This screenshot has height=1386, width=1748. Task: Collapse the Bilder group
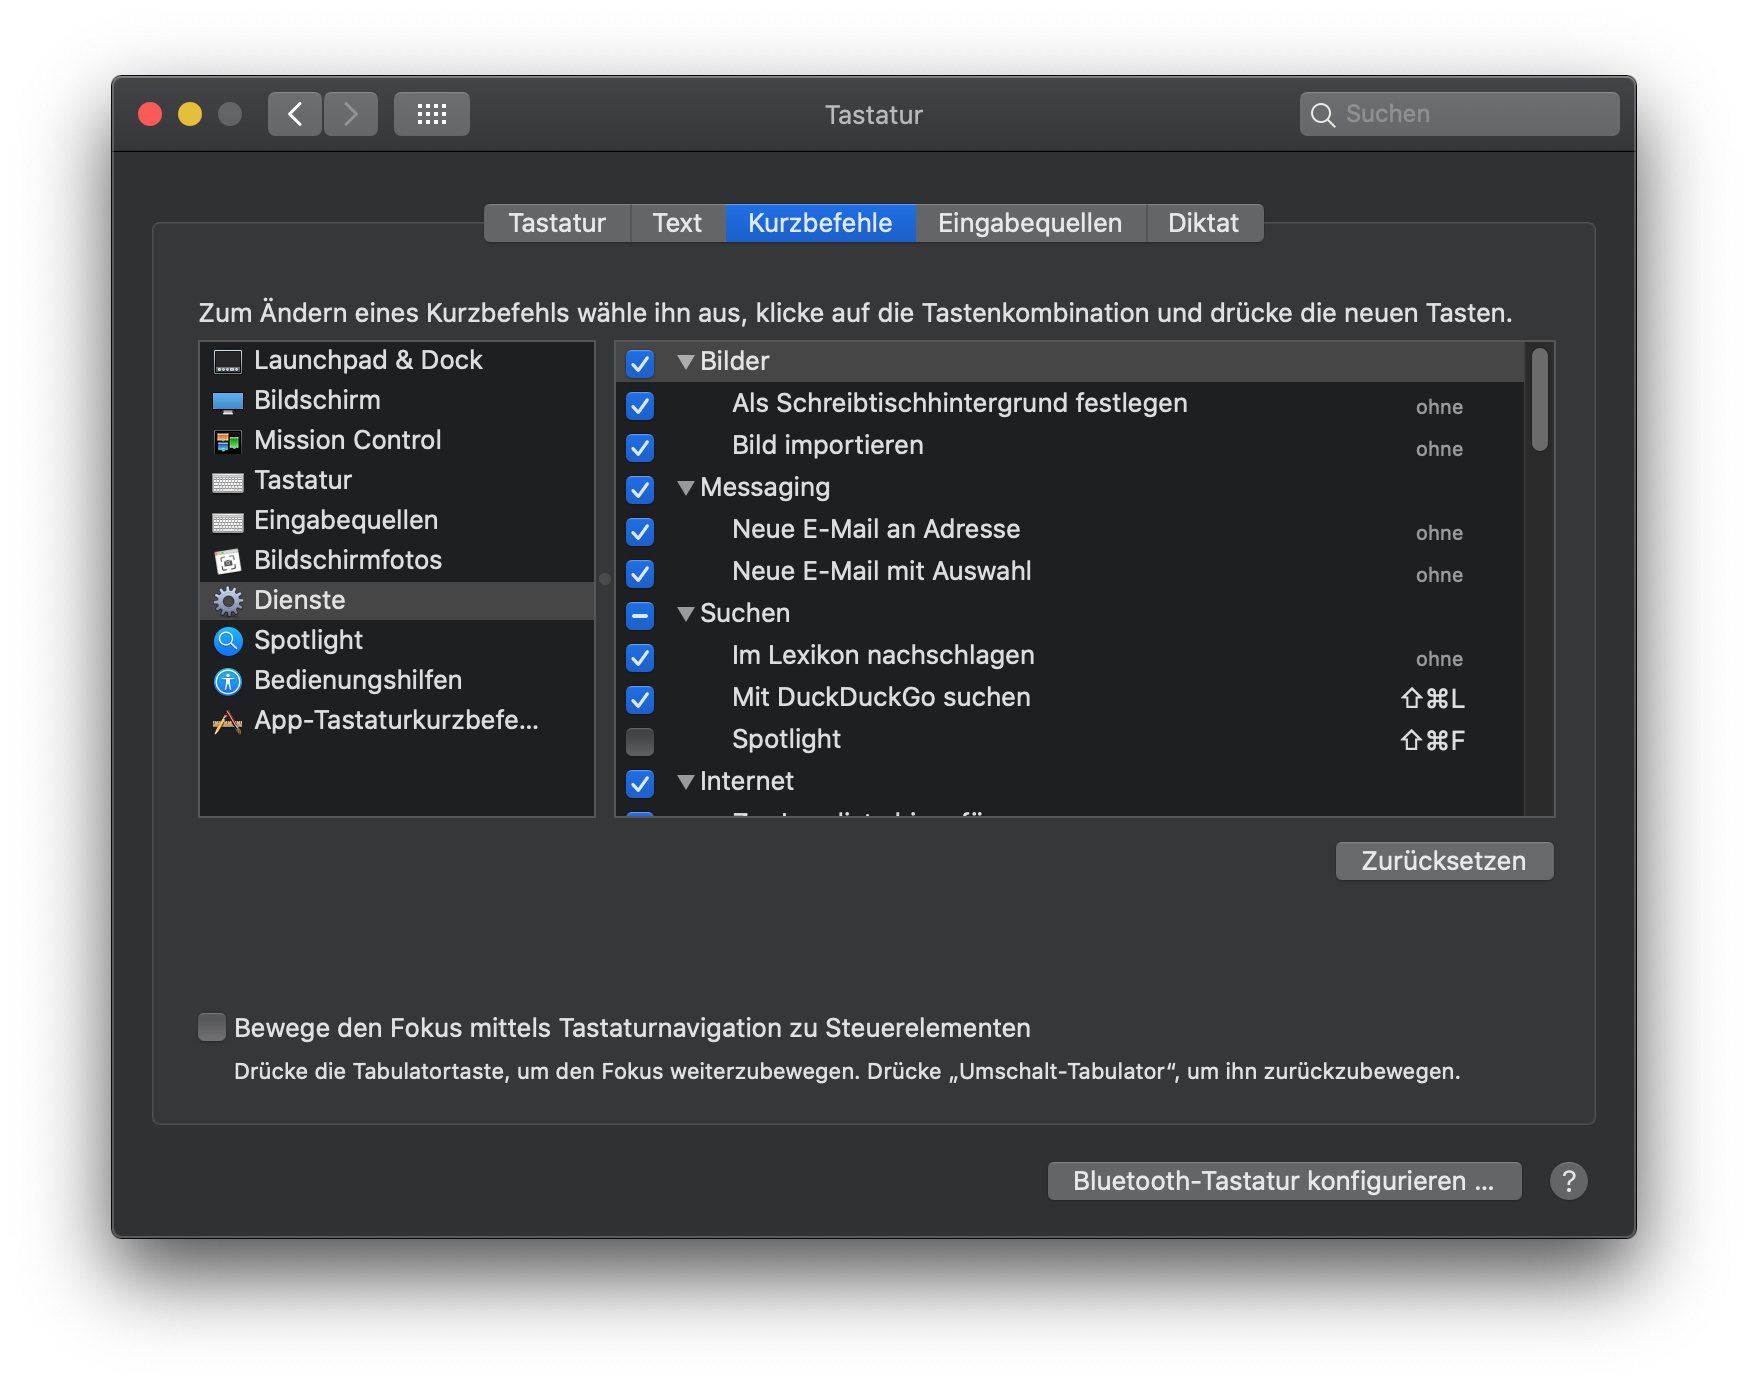point(685,362)
